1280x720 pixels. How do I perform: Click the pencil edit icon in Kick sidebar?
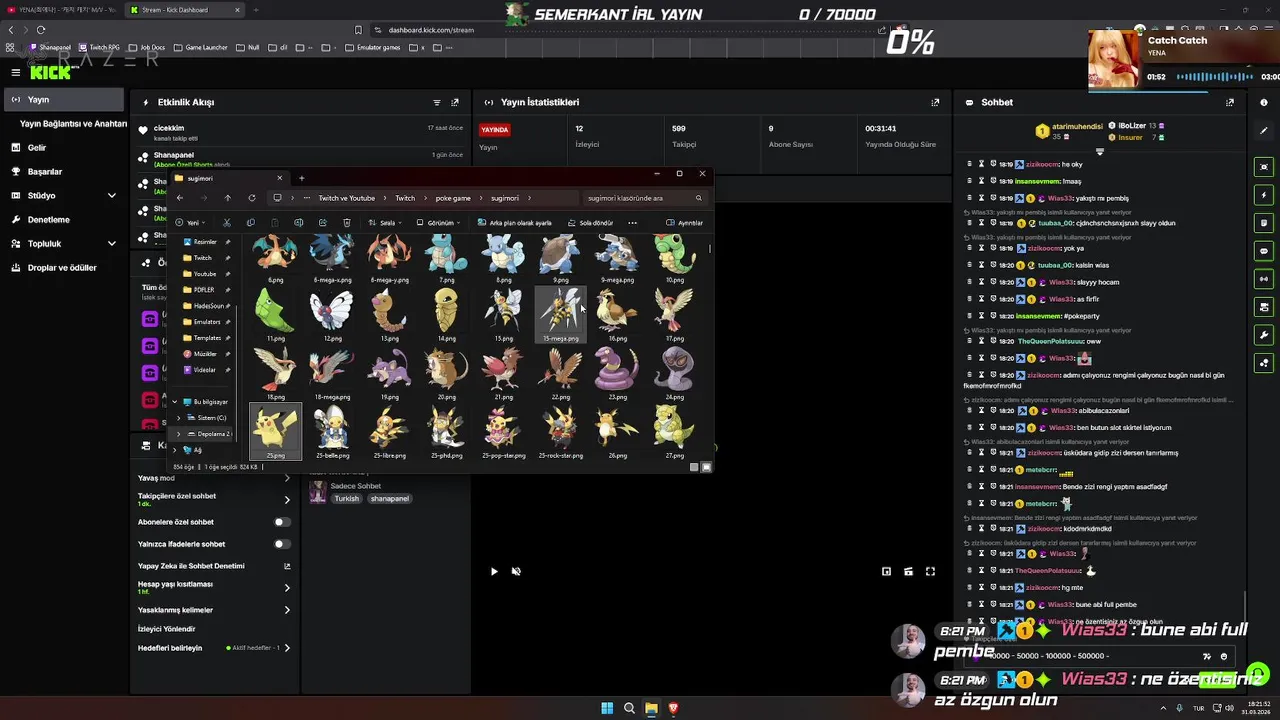[x=1264, y=130]
